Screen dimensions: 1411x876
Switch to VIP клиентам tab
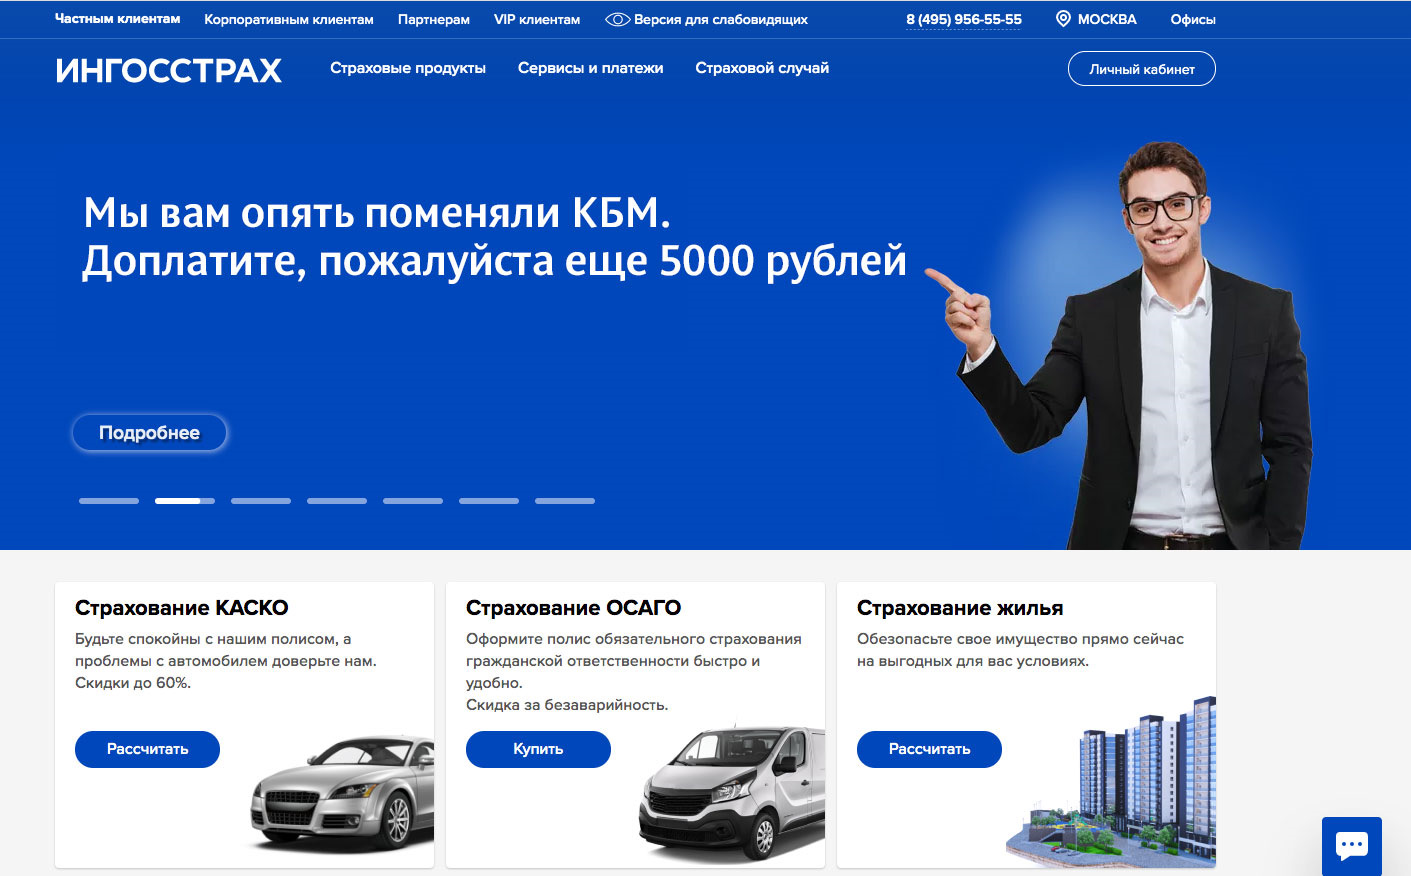click(537, 19)
